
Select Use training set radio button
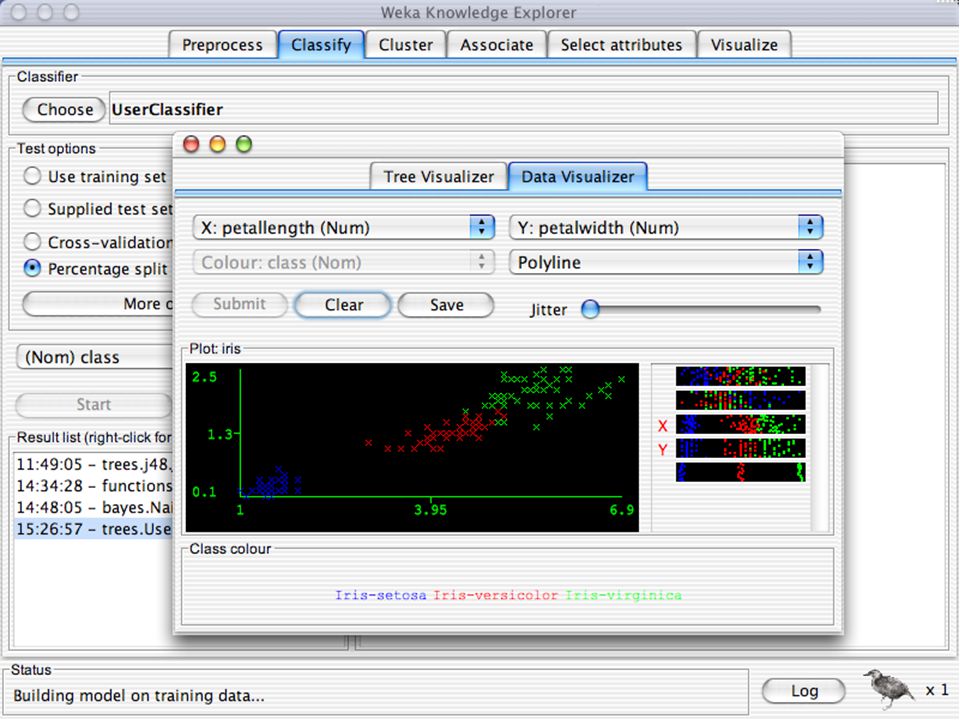[x=32, y=176]
